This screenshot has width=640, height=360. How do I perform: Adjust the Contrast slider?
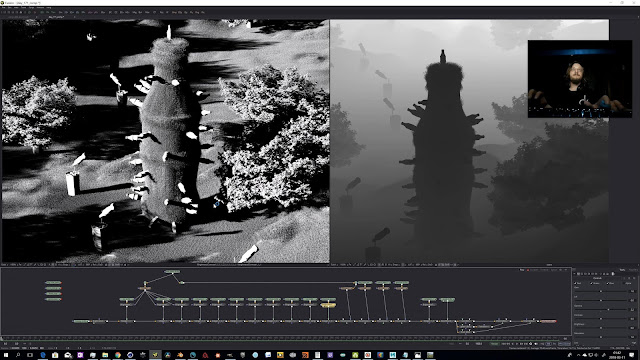click(600, 319)
